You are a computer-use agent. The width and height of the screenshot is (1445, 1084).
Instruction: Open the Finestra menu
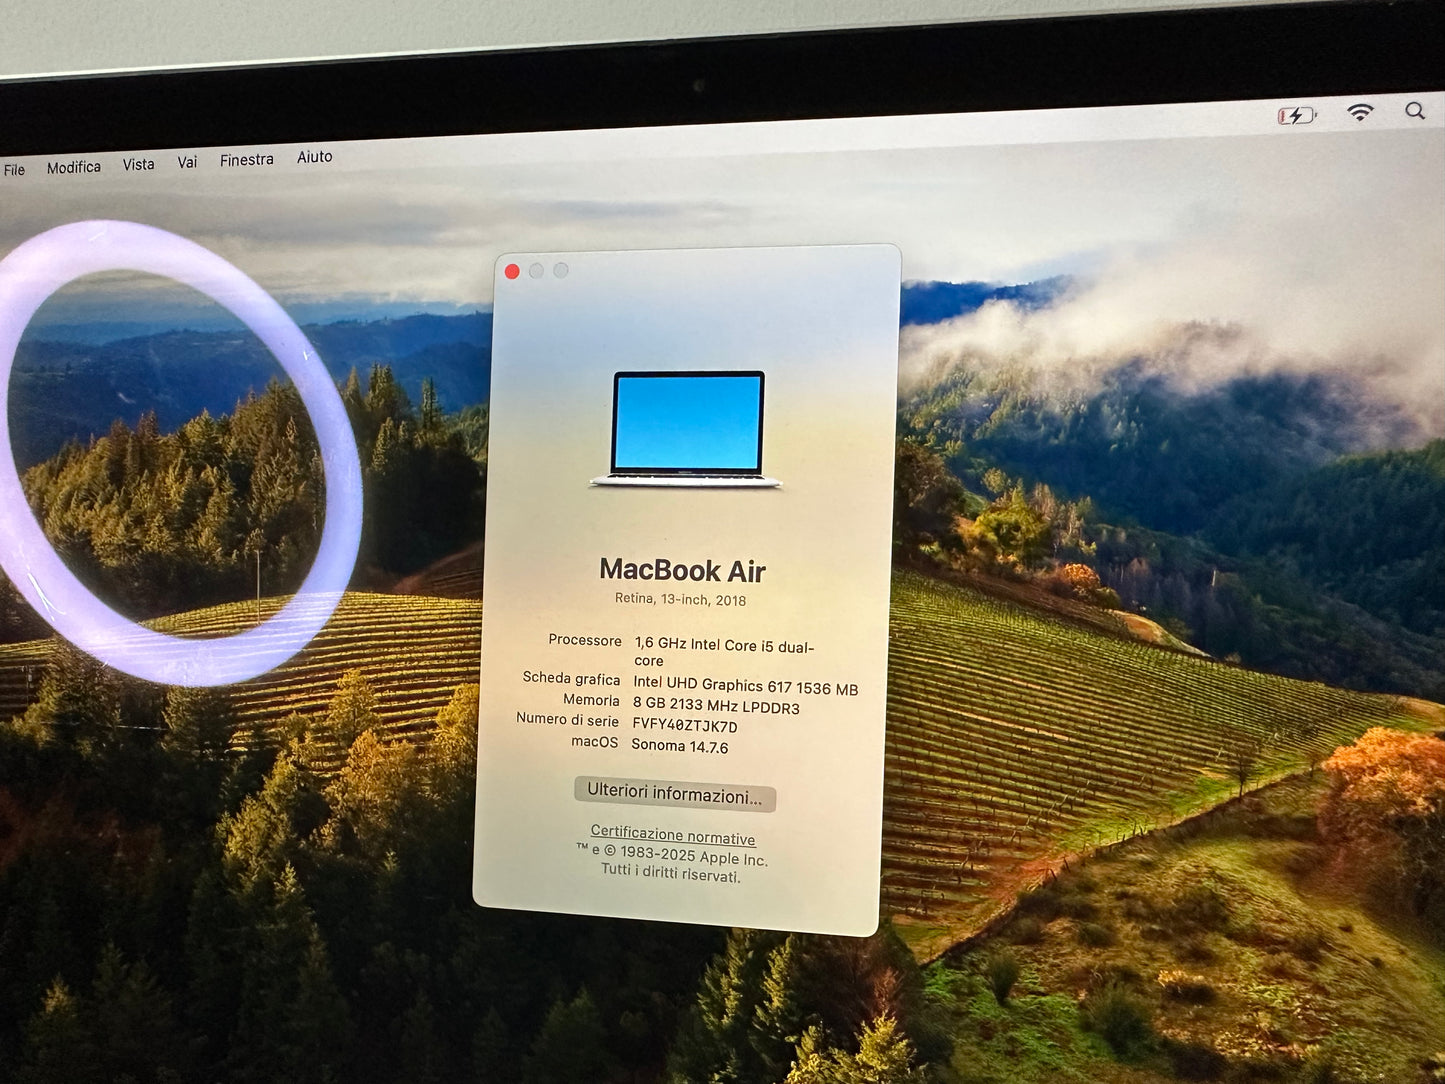246,160
